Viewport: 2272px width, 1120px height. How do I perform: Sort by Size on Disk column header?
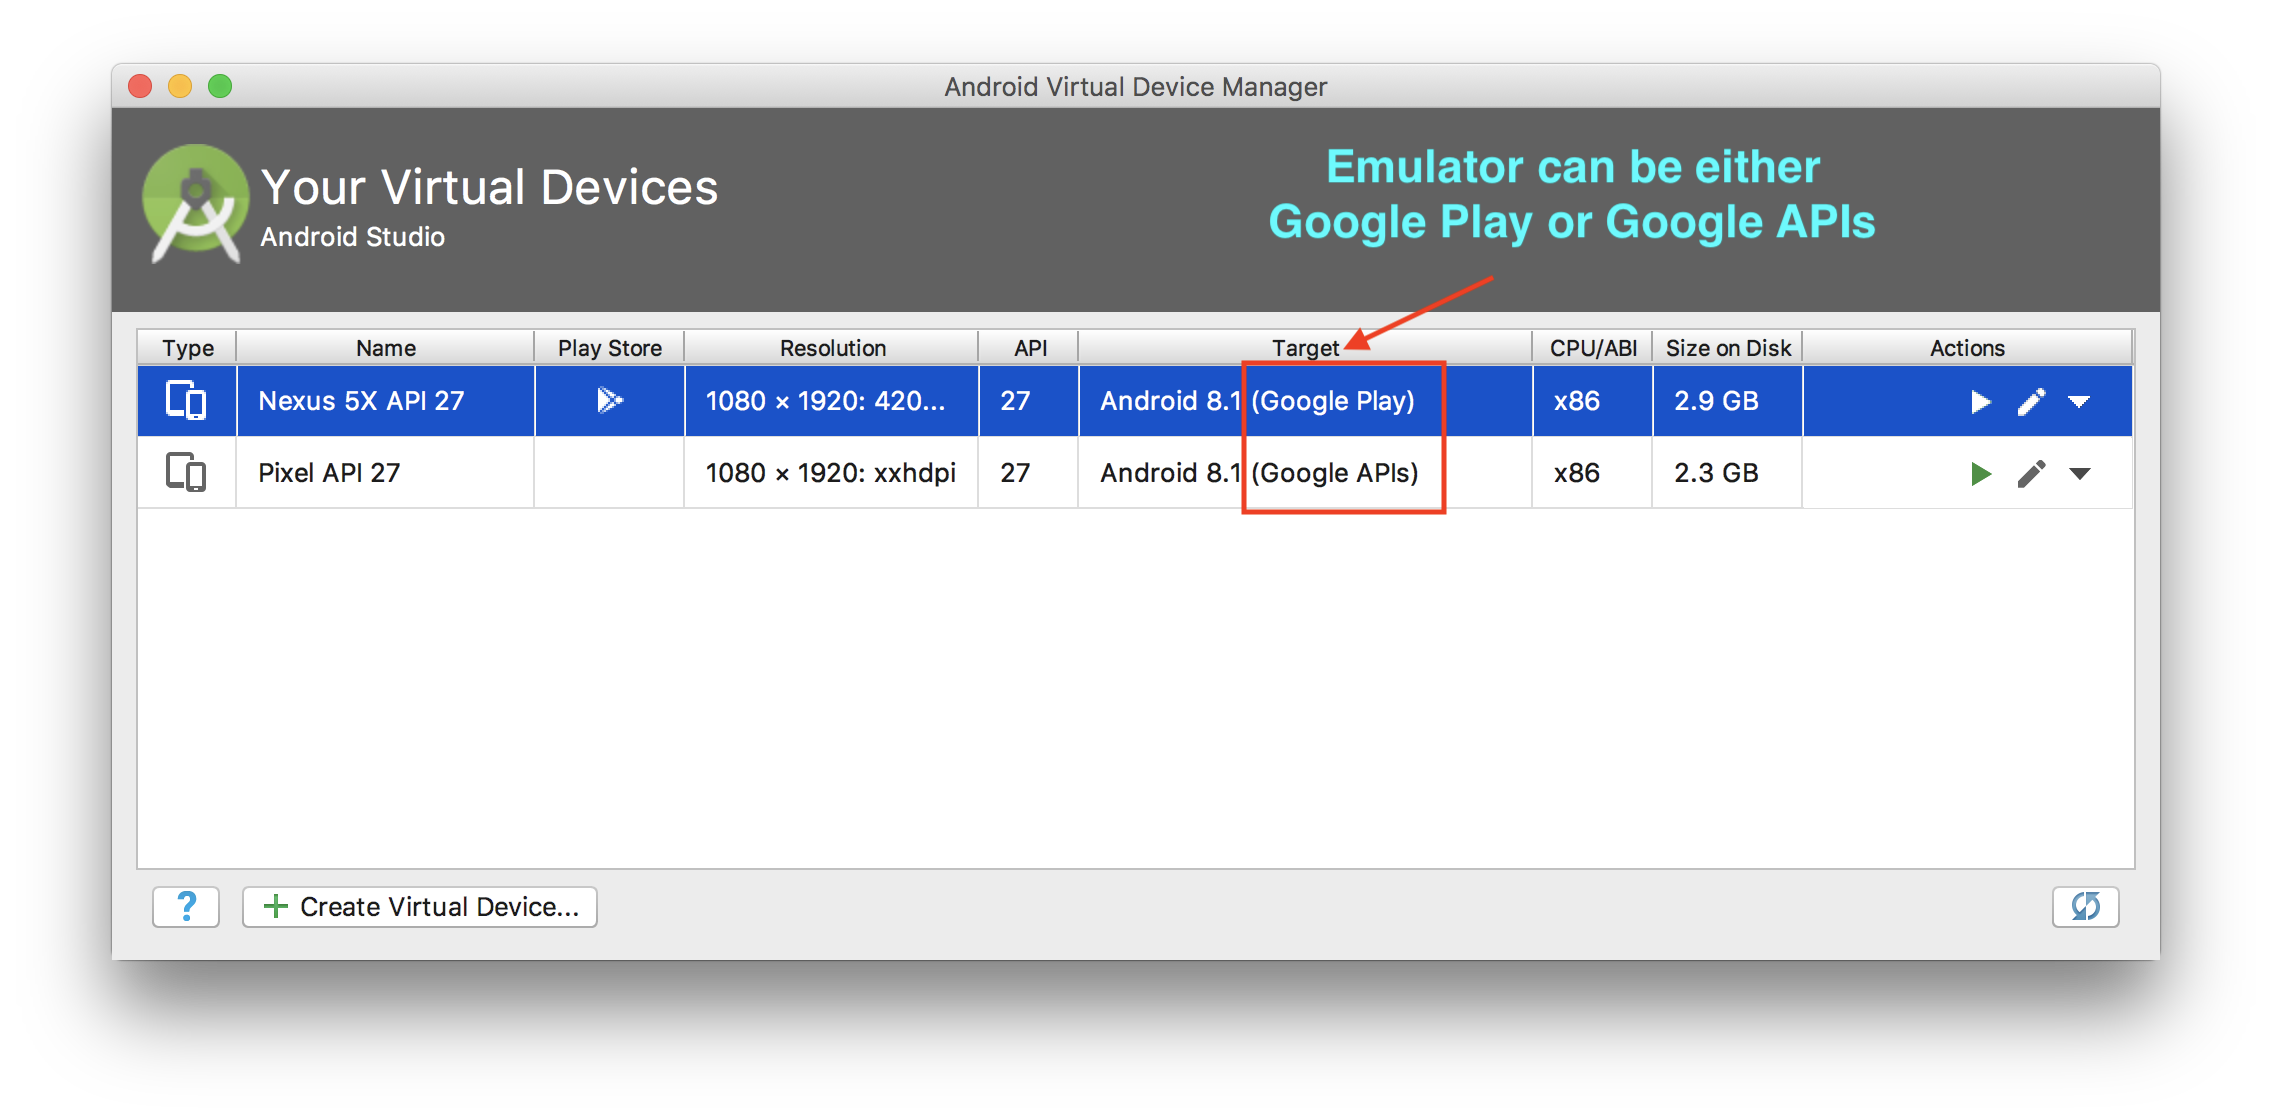[1727, 348]
